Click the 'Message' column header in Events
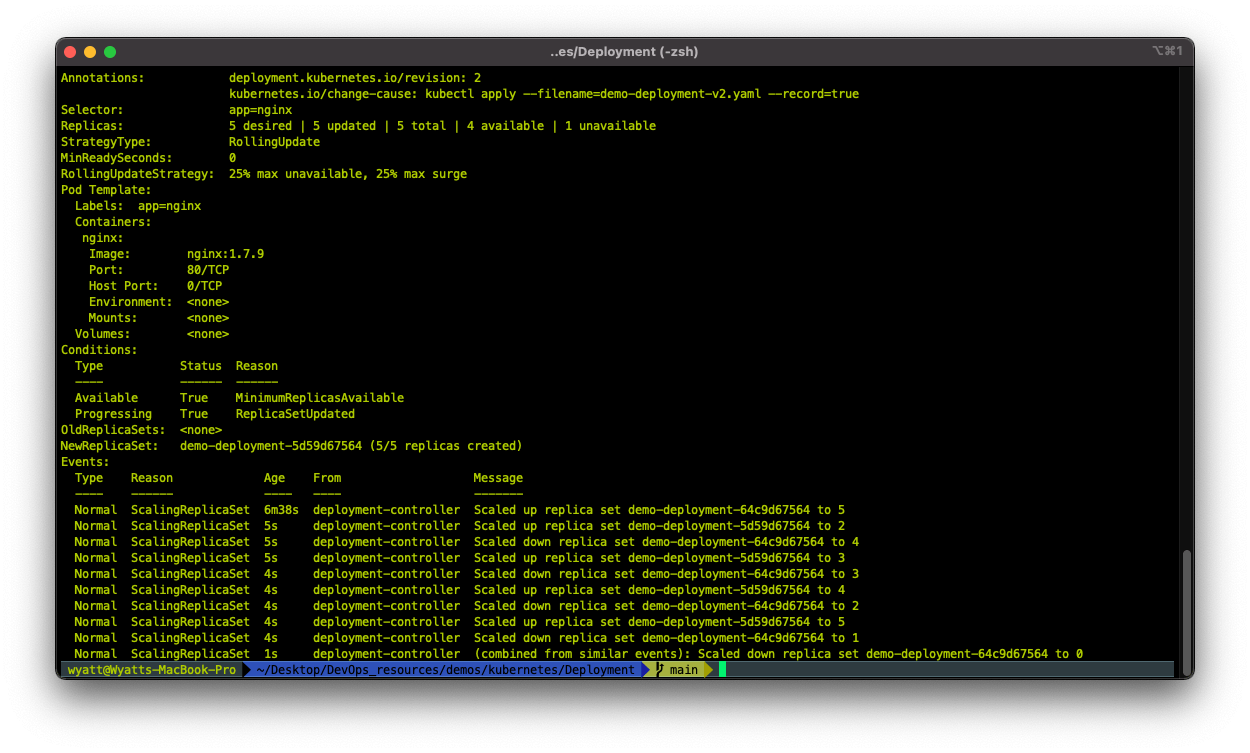The width and height of the screenshot is (1250, 753). (498, 478)
